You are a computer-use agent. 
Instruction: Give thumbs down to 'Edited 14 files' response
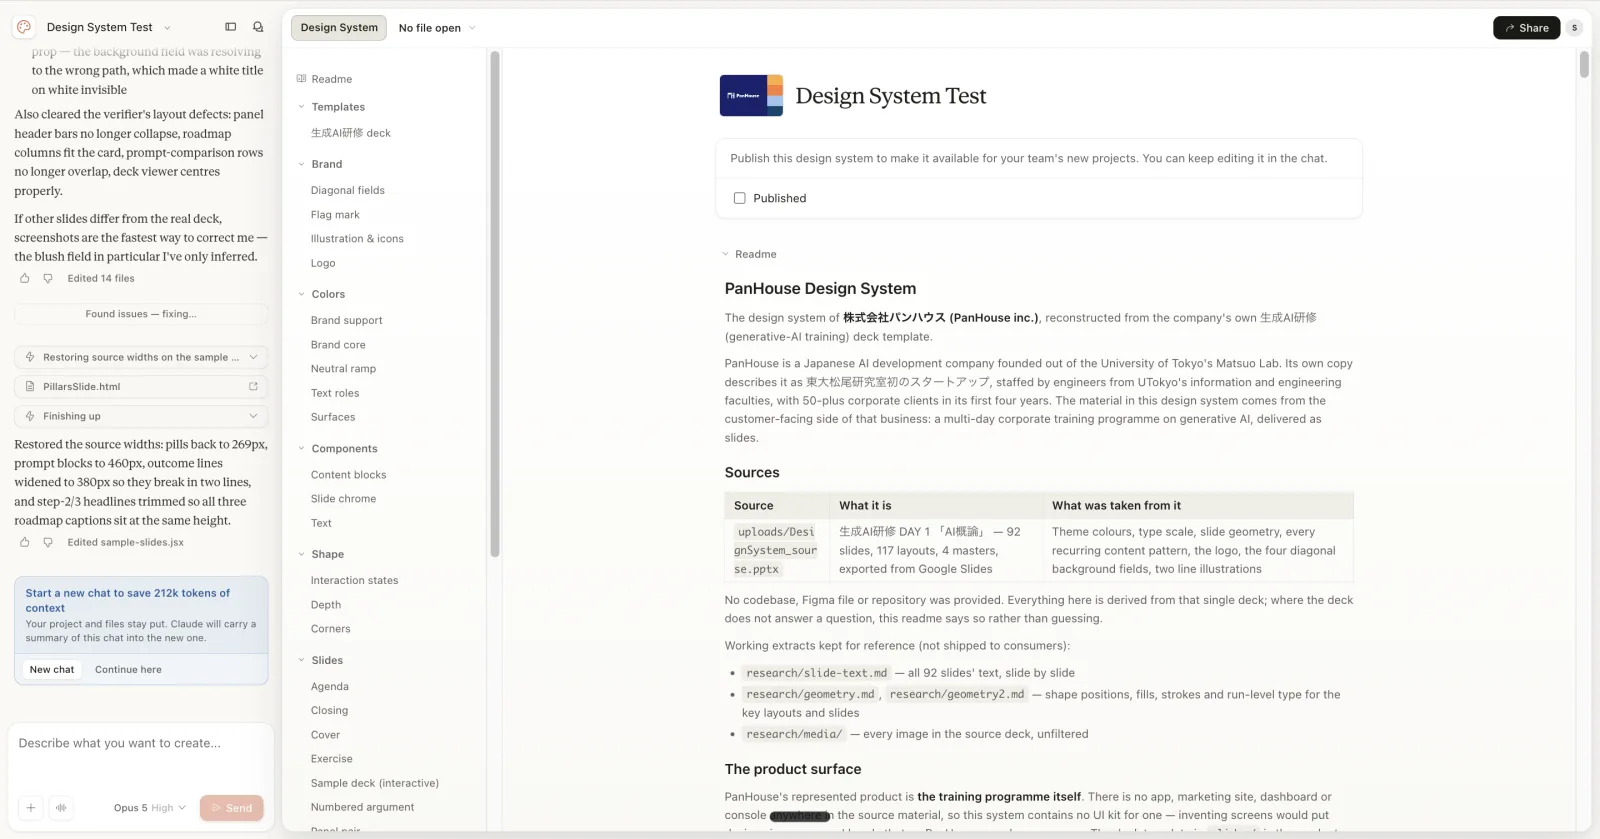click(x=48, y=279)
